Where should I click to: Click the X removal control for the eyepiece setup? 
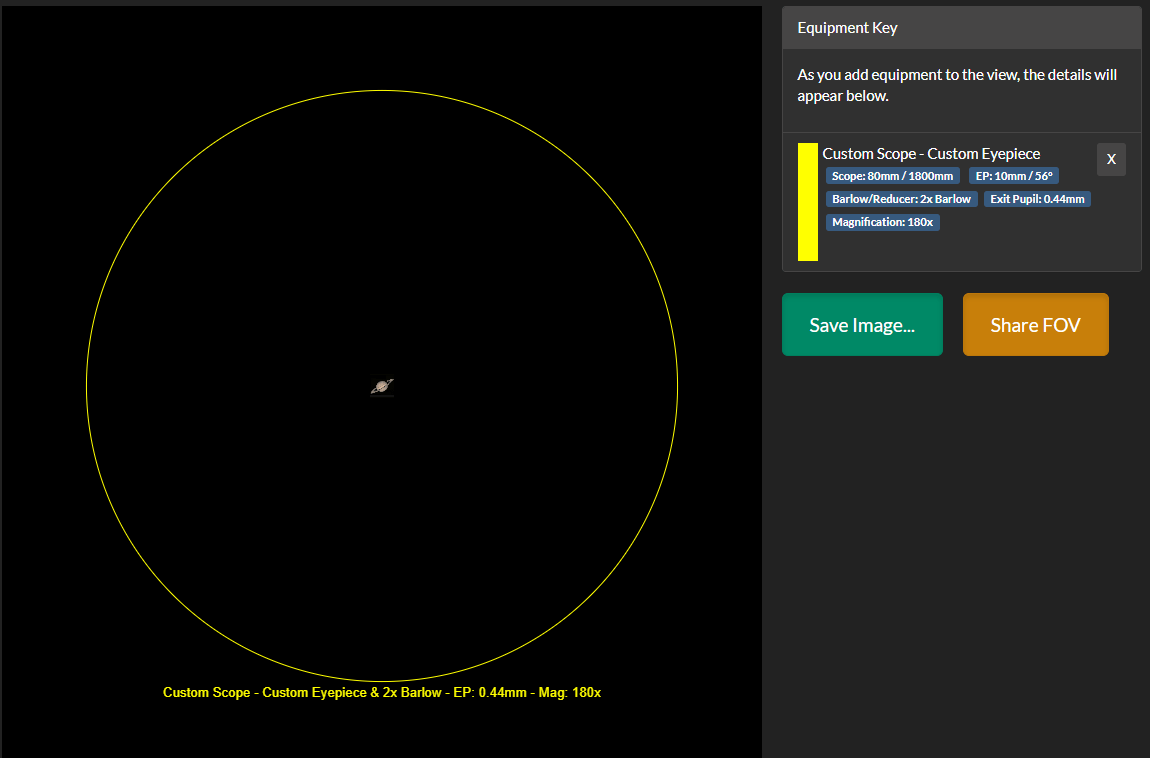[1111, 159]
